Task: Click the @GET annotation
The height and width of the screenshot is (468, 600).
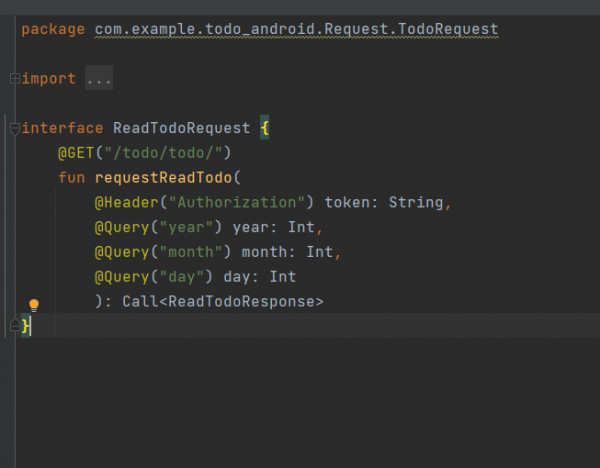Action: (76, 153)
